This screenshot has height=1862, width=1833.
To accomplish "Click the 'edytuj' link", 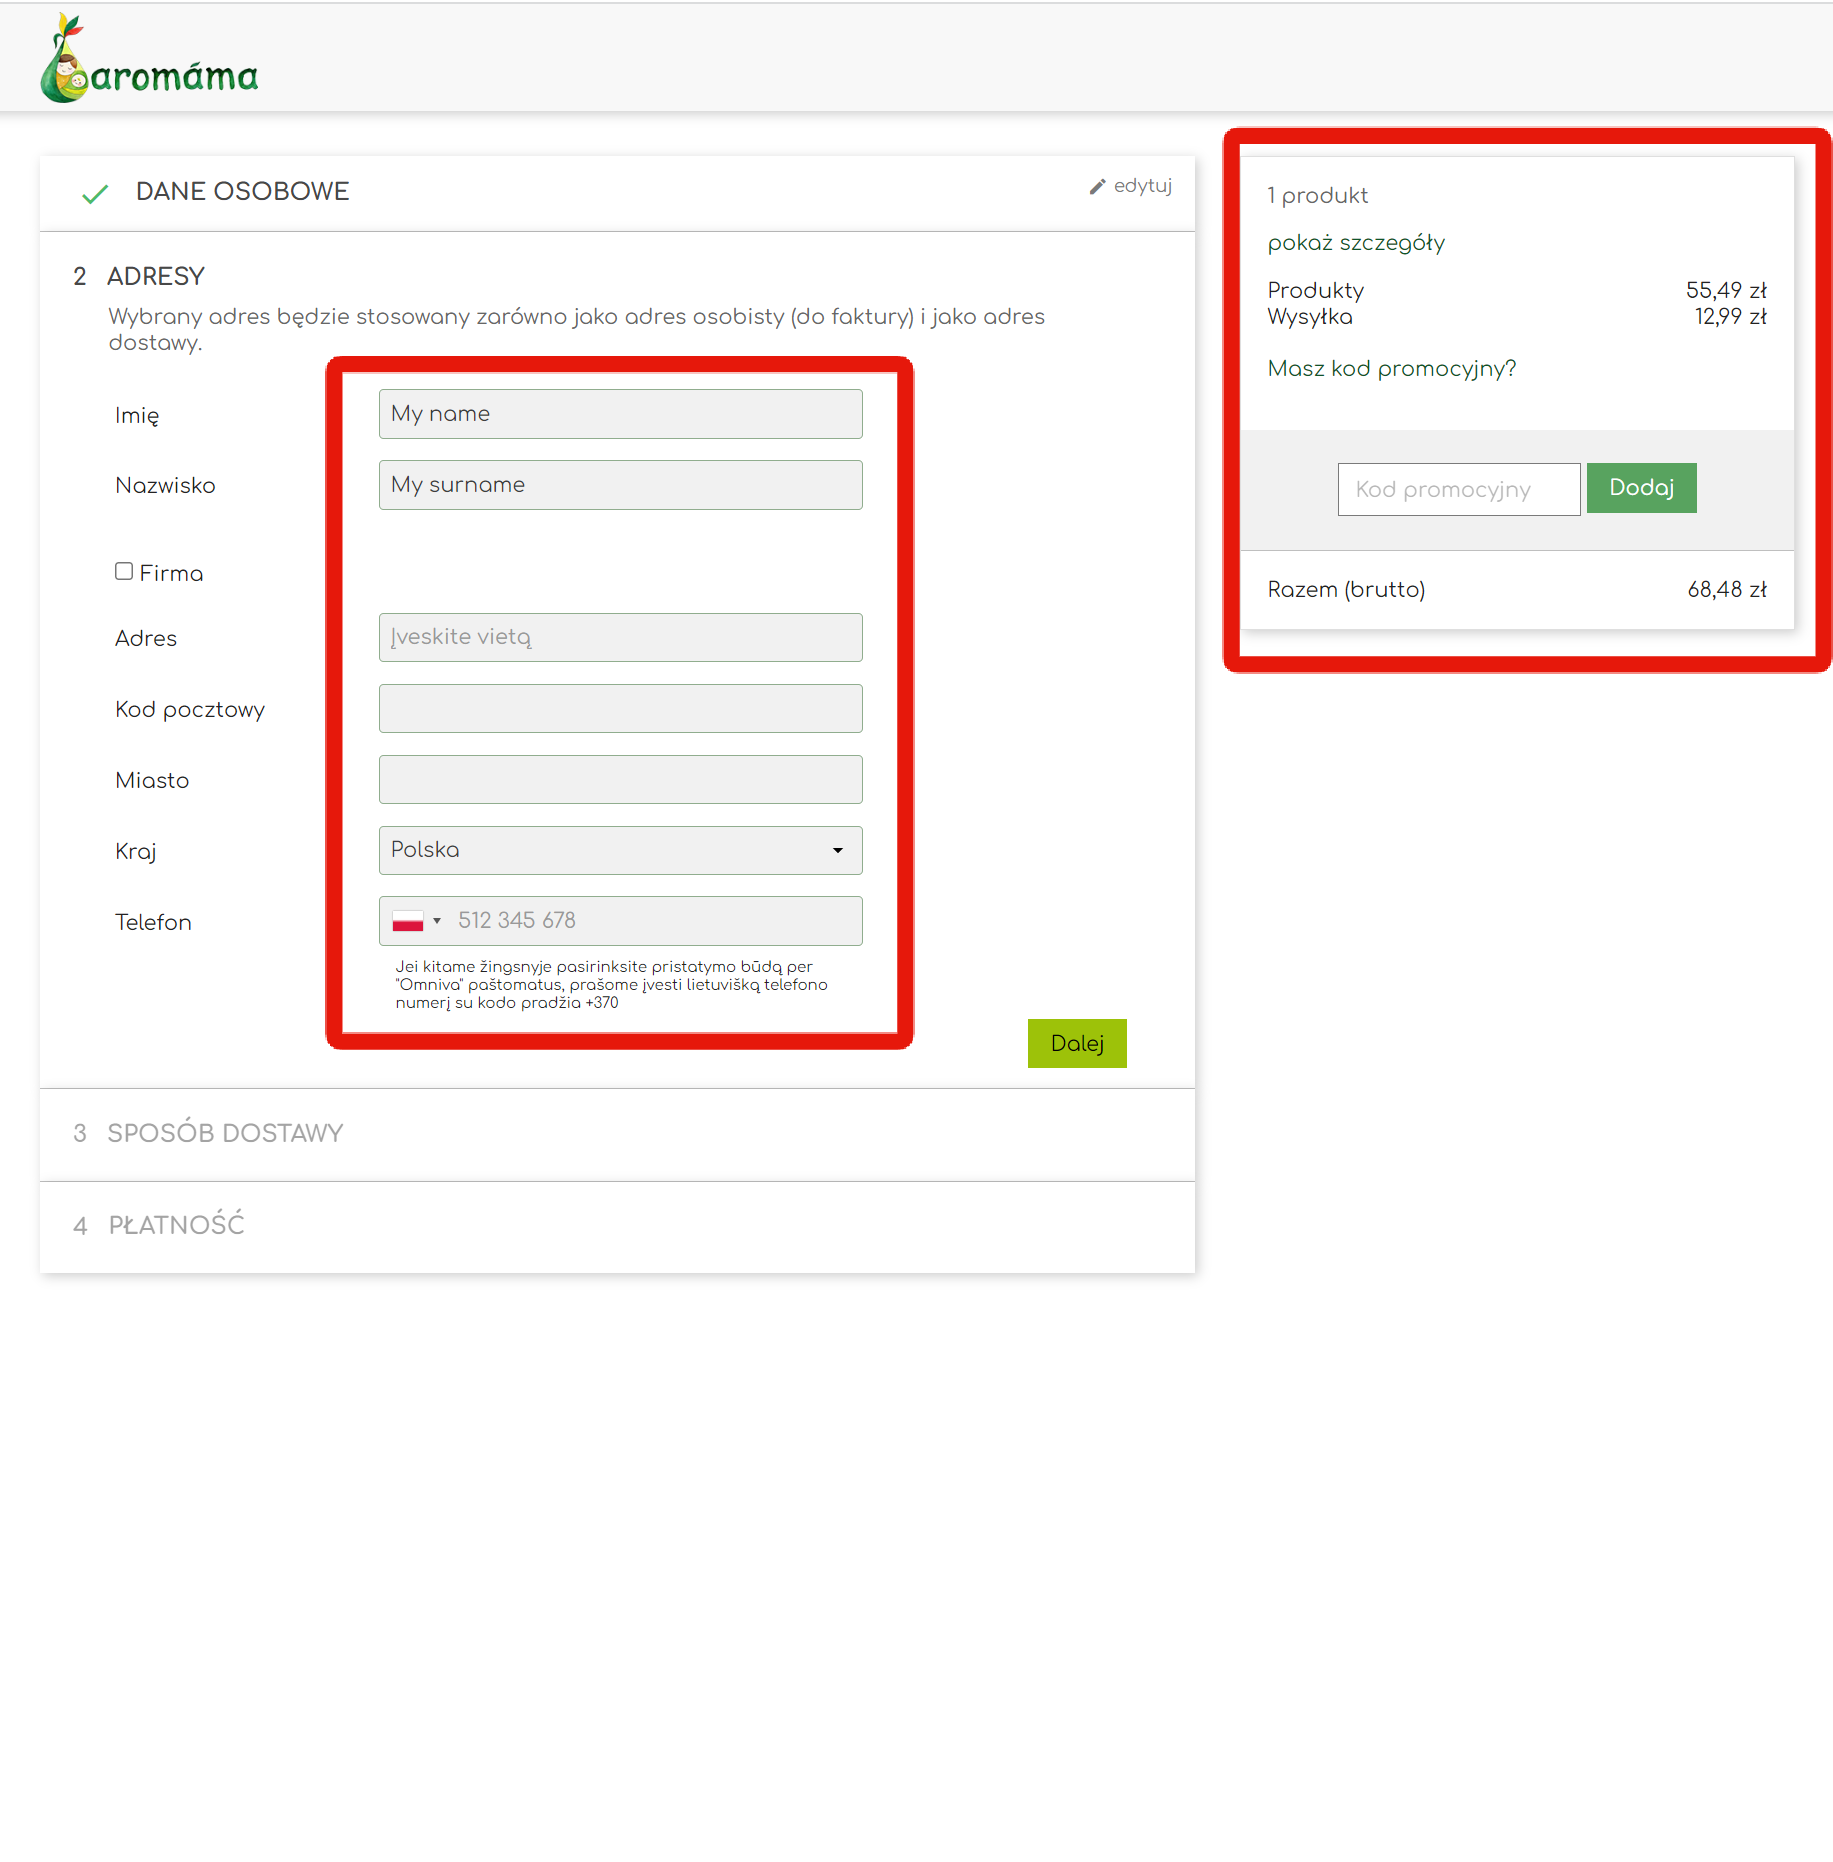I will [1142, 186].
